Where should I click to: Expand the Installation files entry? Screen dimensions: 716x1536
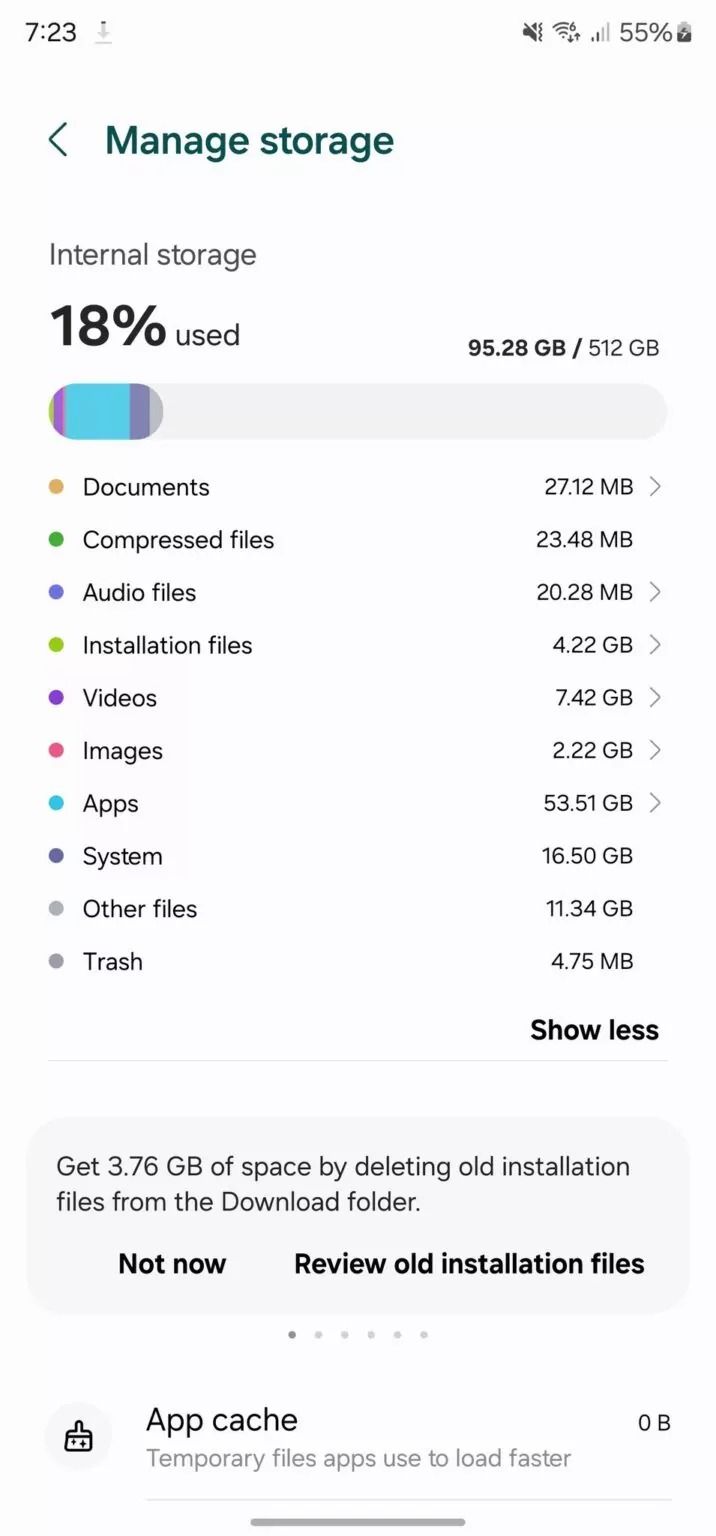(x=656, y=645)
